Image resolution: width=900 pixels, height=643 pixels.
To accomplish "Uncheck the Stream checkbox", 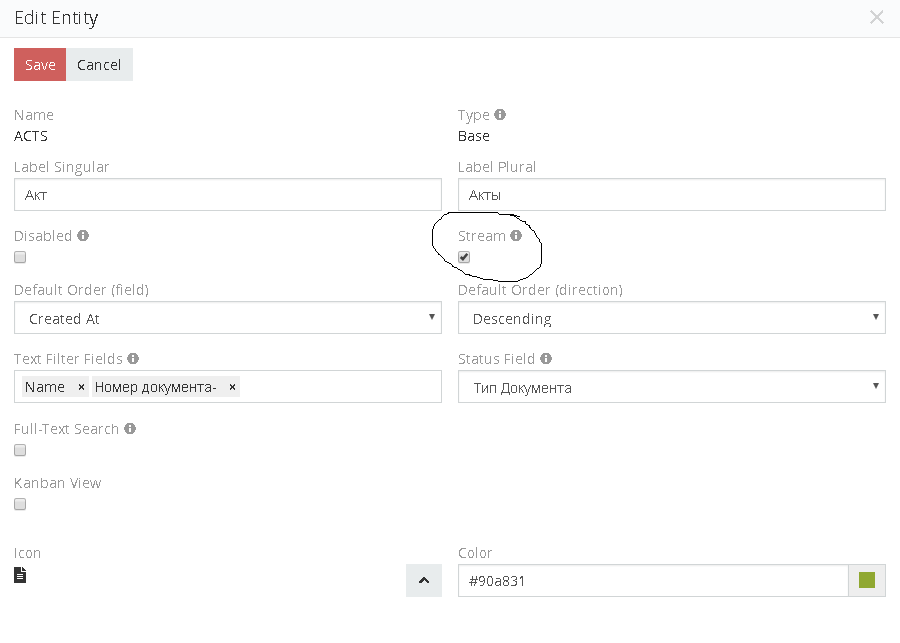I will pos(464,258).
